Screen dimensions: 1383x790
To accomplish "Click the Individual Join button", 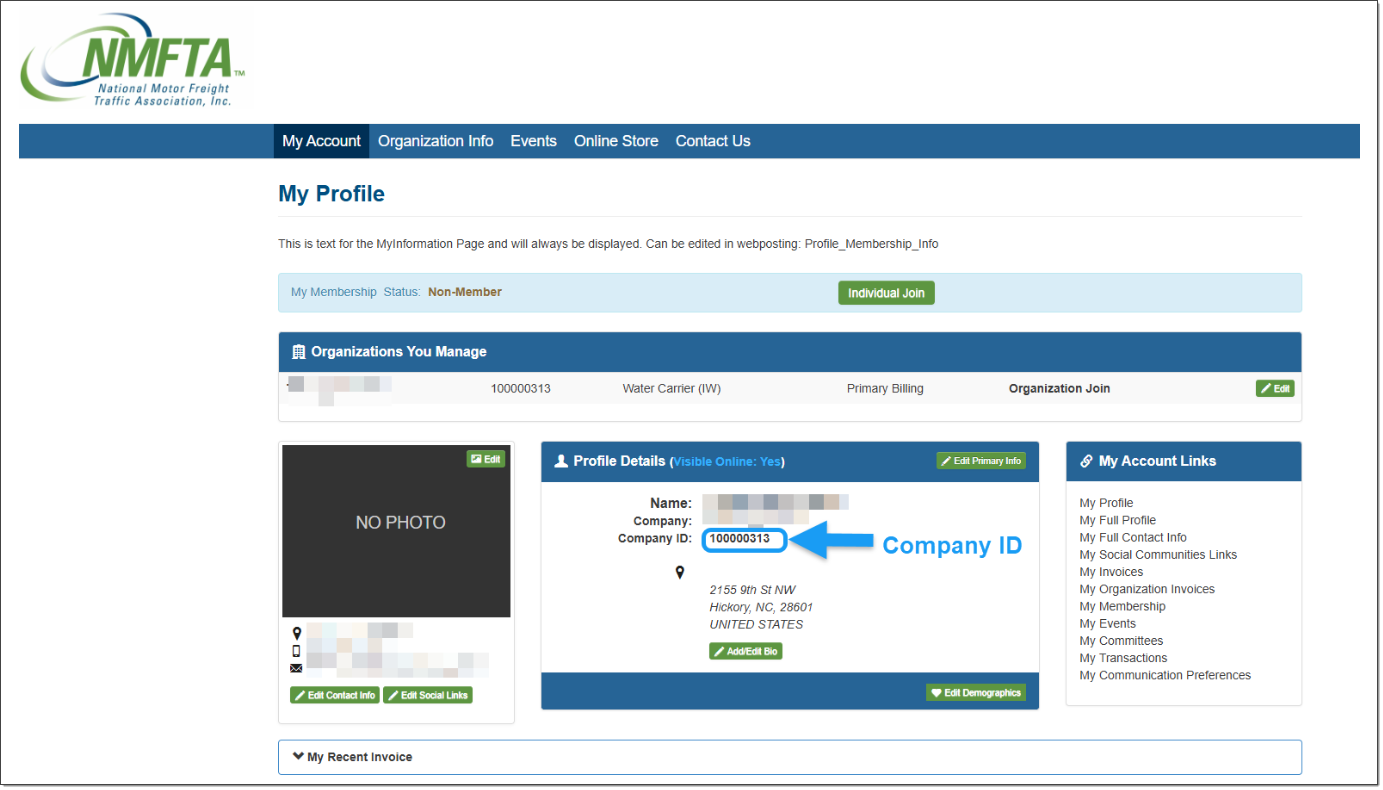I will 886,293.
